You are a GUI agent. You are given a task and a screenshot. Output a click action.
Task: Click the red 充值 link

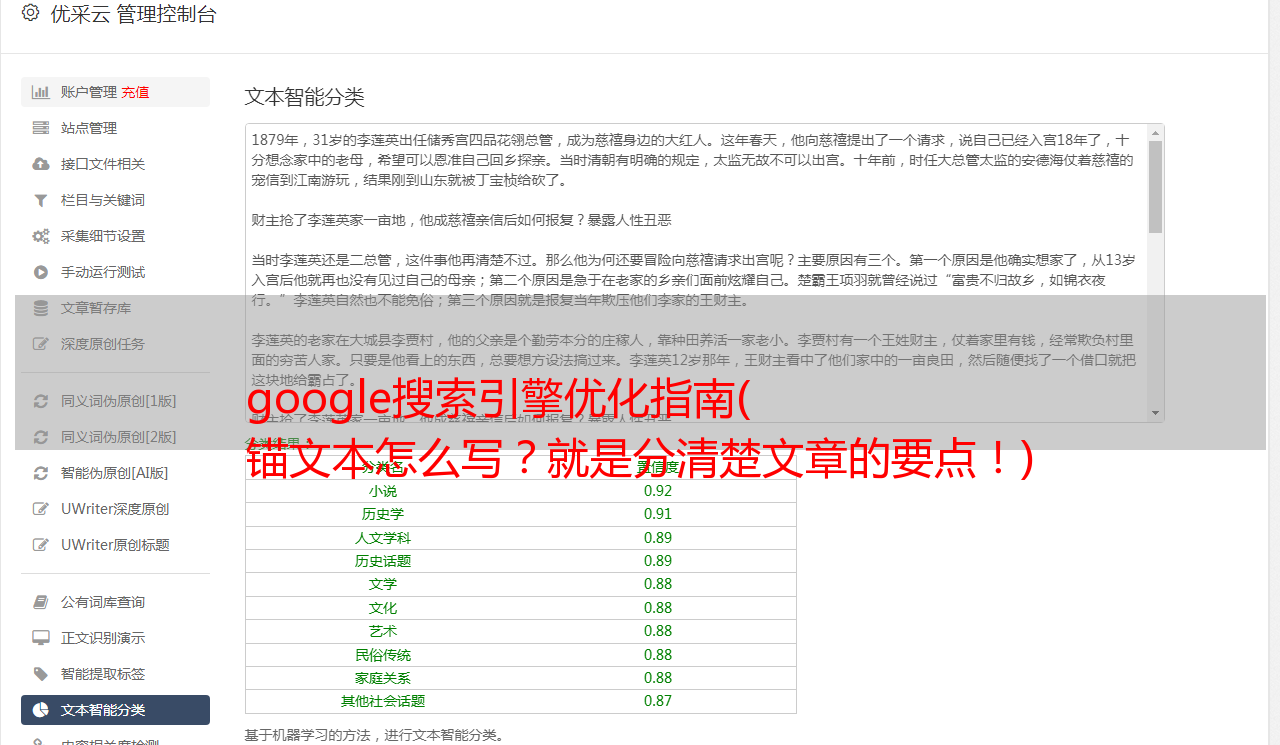coord(136,92)
